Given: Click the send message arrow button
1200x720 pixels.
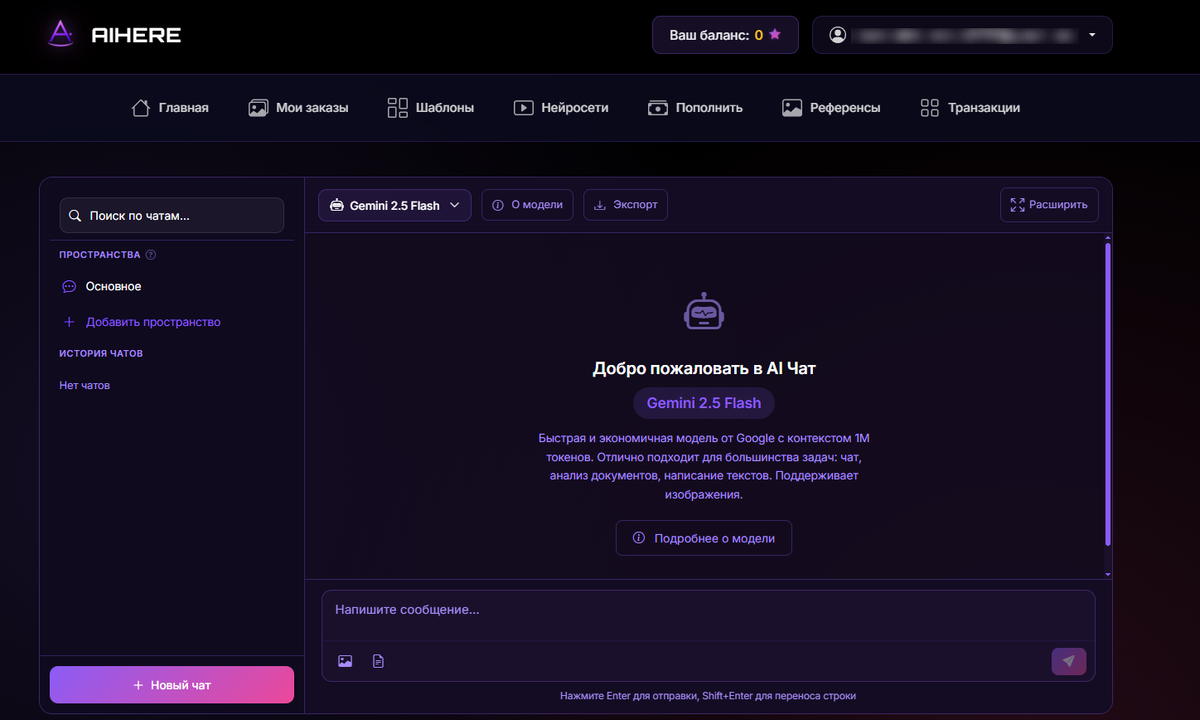Looking at the screenshot, I should pos(1069,661).
